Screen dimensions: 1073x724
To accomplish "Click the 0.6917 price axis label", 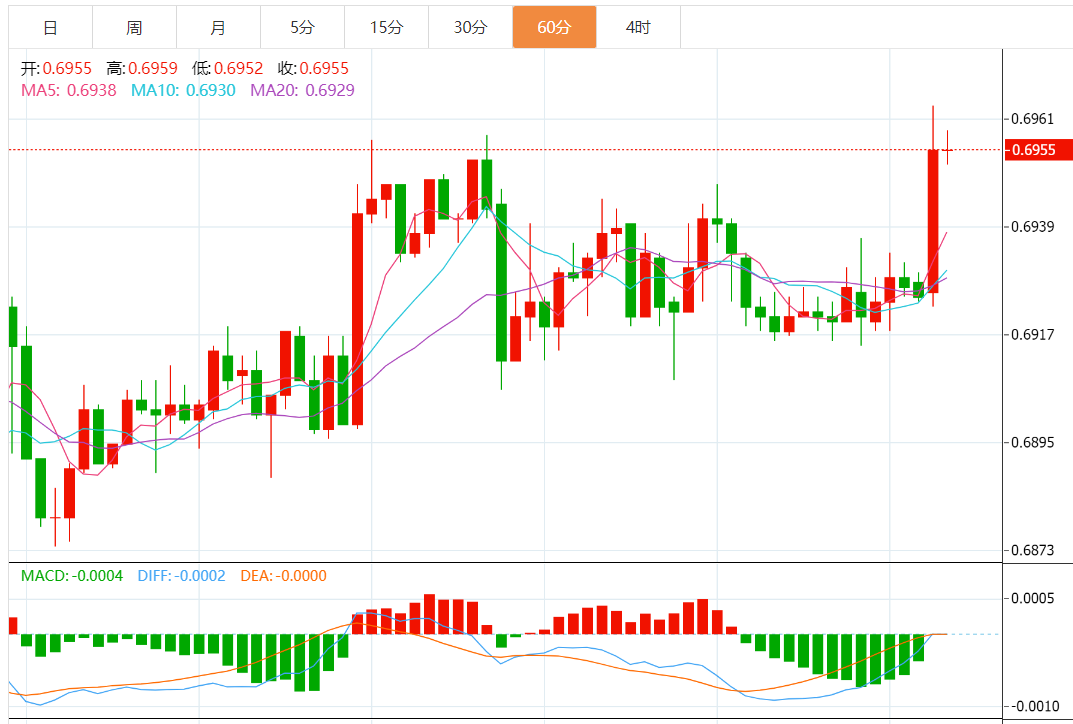I will point(1033,335).
